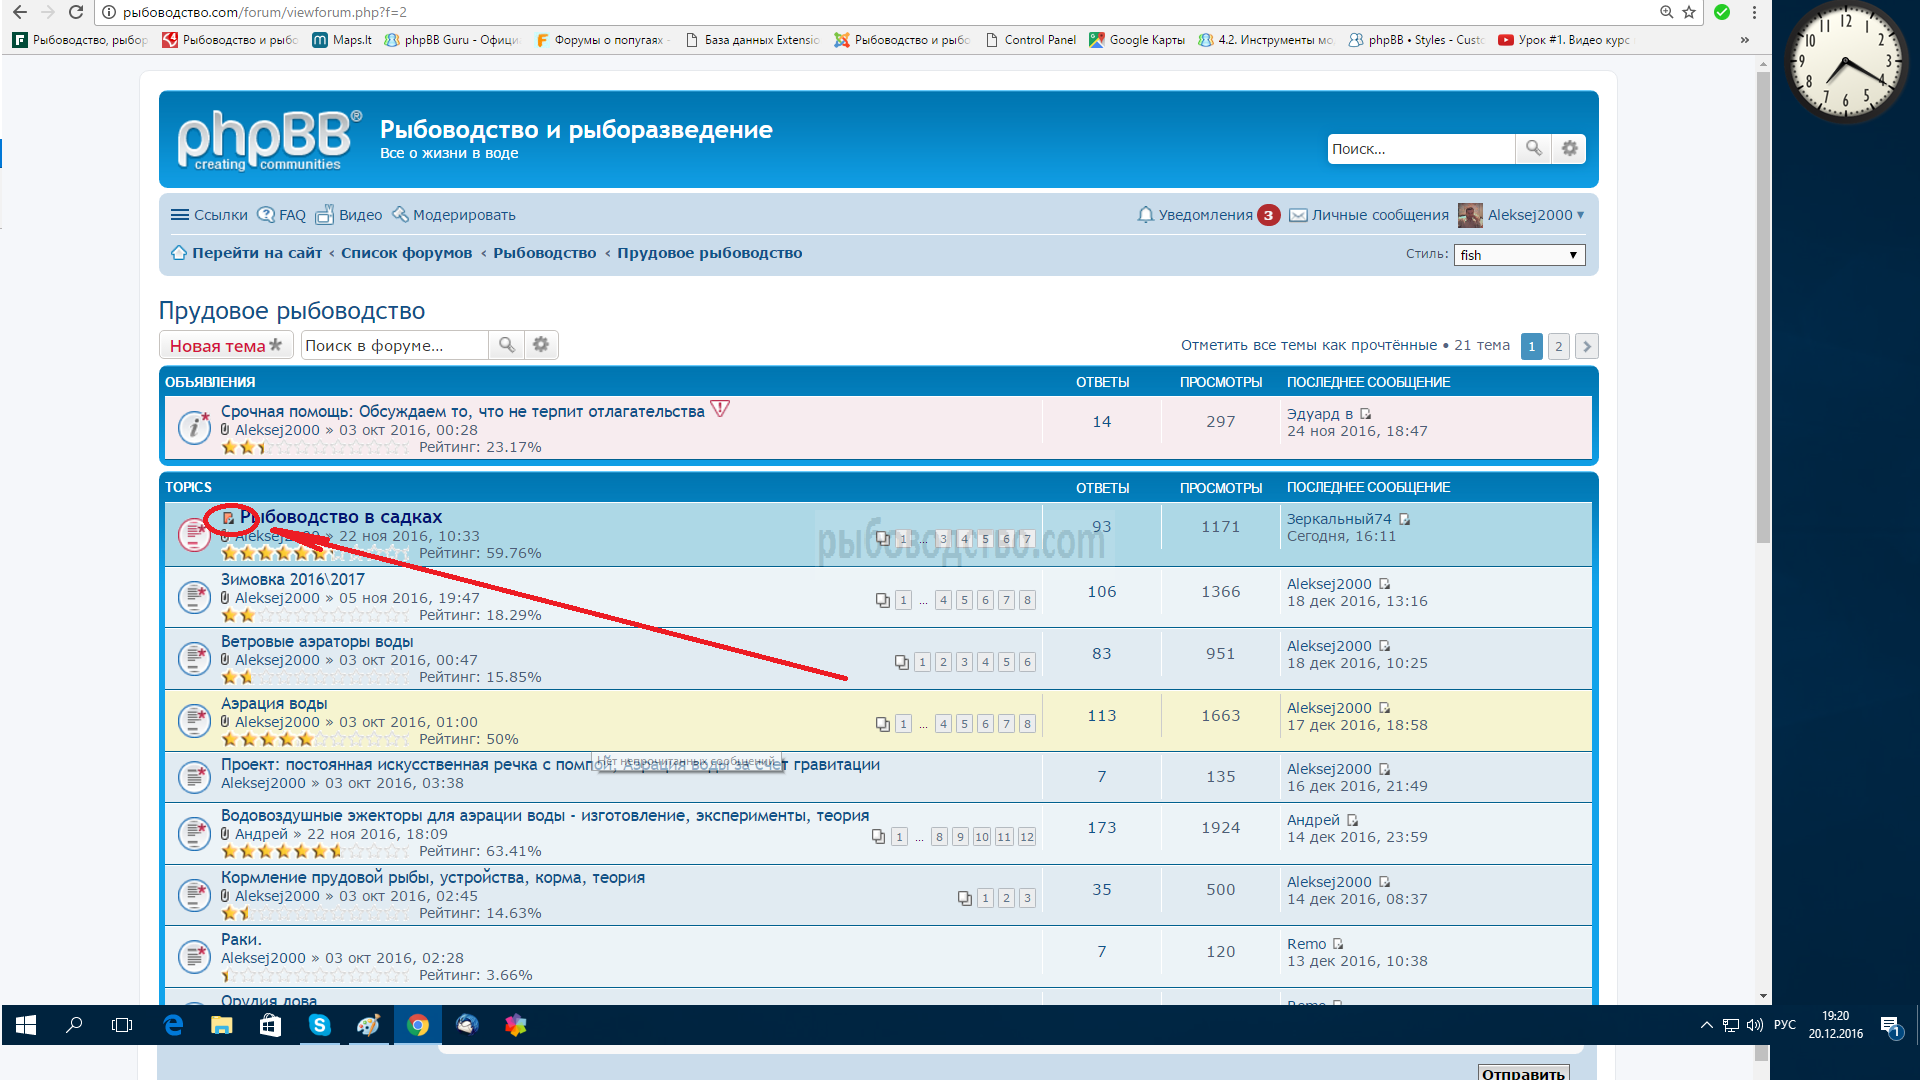
Task: Open the 'Модерировать' menu item
Action: point(454,215)
